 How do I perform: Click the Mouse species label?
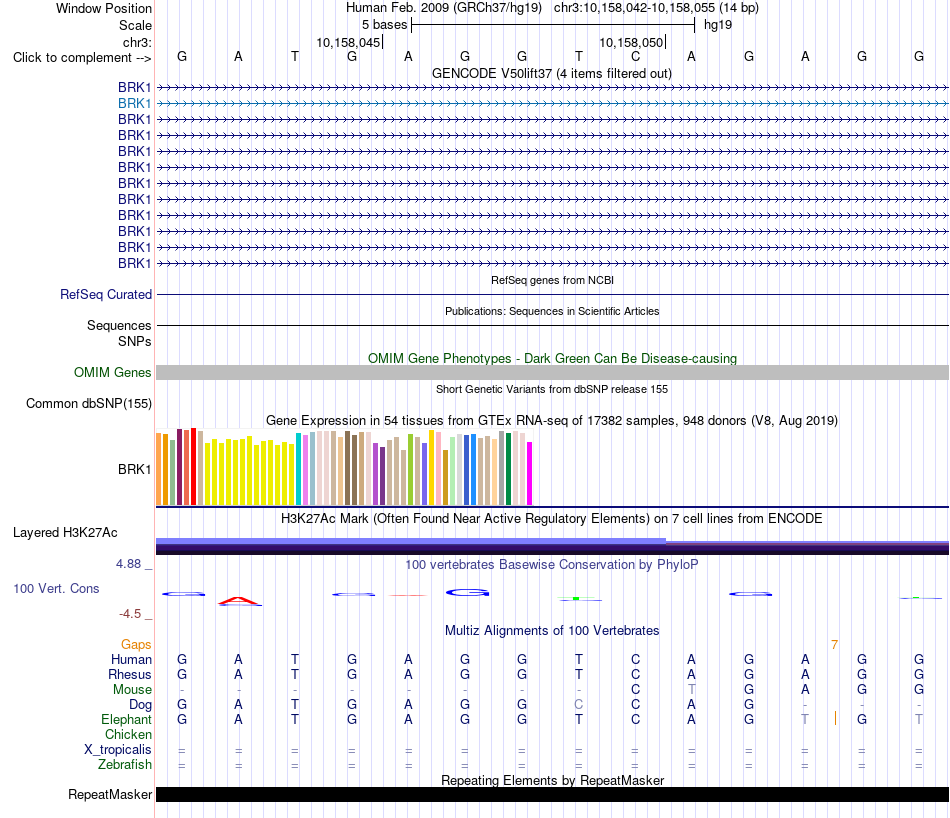[132, 690]
